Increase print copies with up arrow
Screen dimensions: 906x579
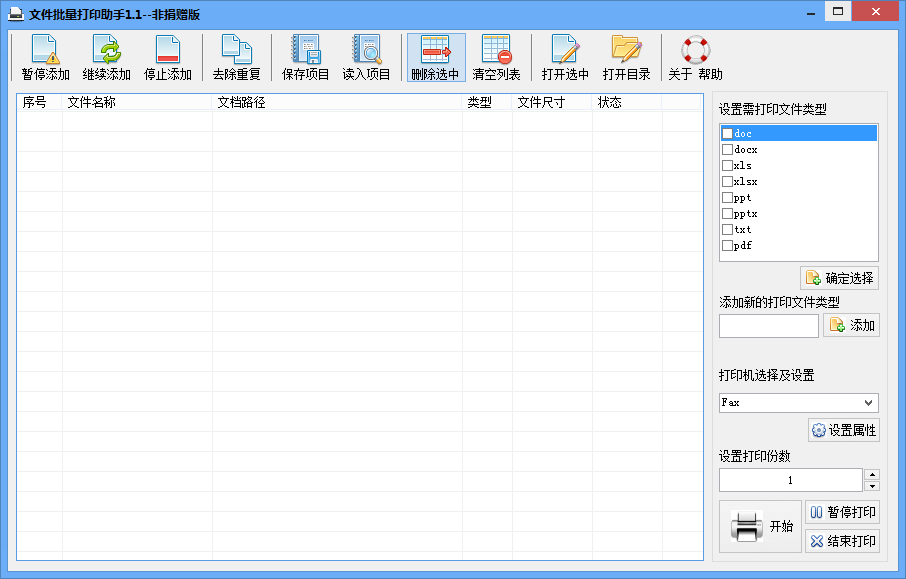pyautogui.click(x=872, y=474)
